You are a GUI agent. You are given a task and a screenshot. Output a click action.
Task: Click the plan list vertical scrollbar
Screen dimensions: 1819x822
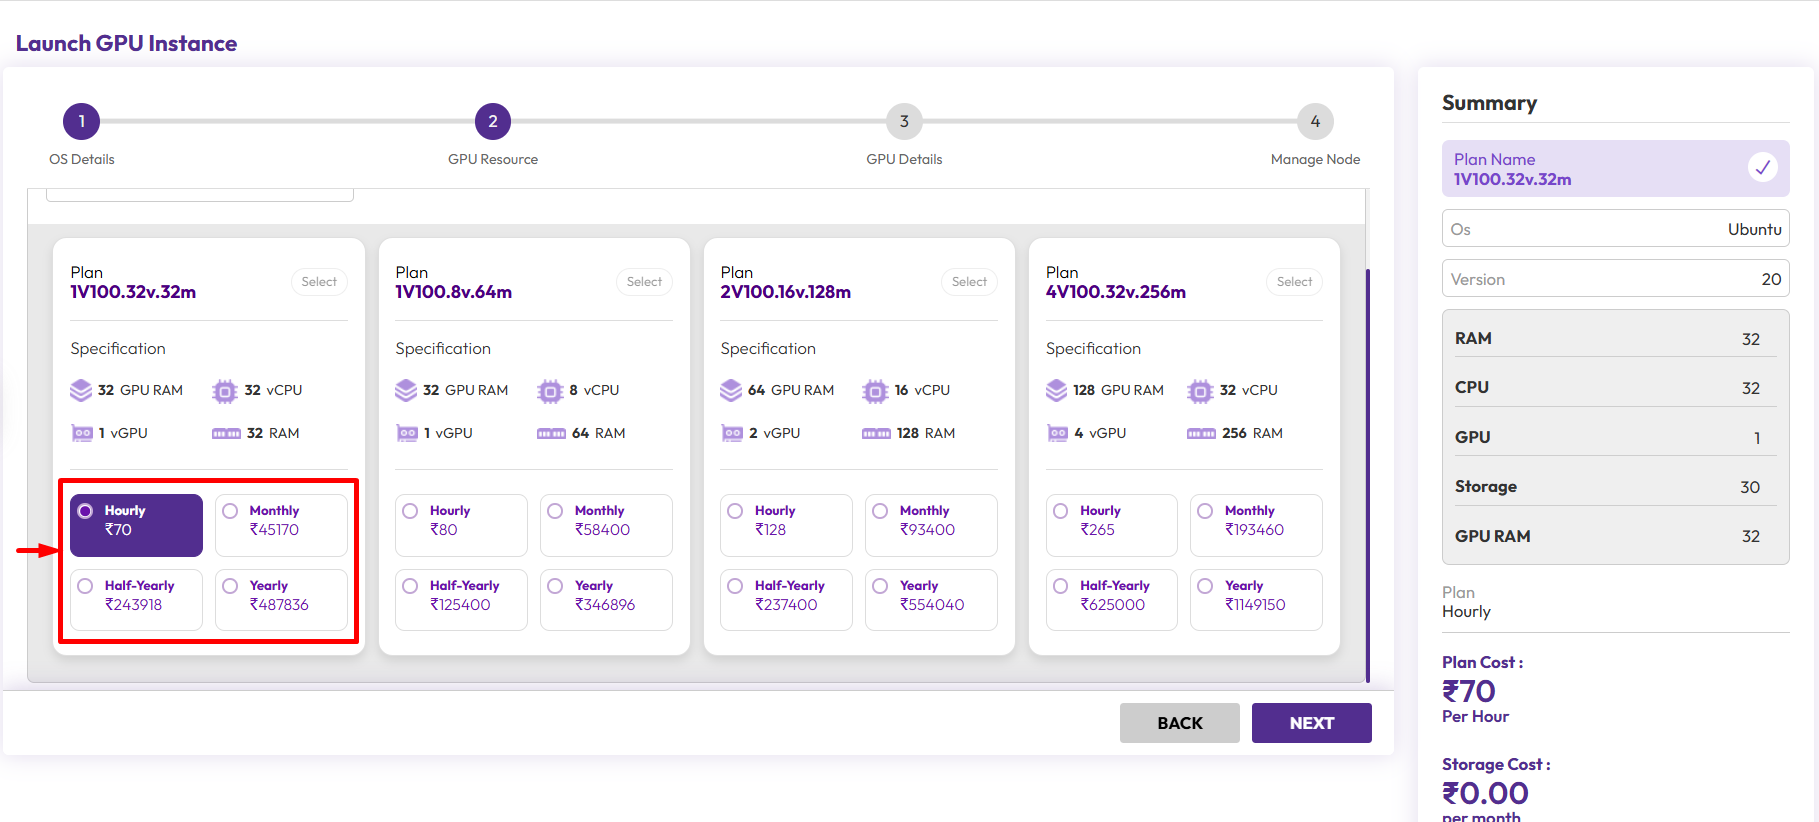coord(1367,470)
